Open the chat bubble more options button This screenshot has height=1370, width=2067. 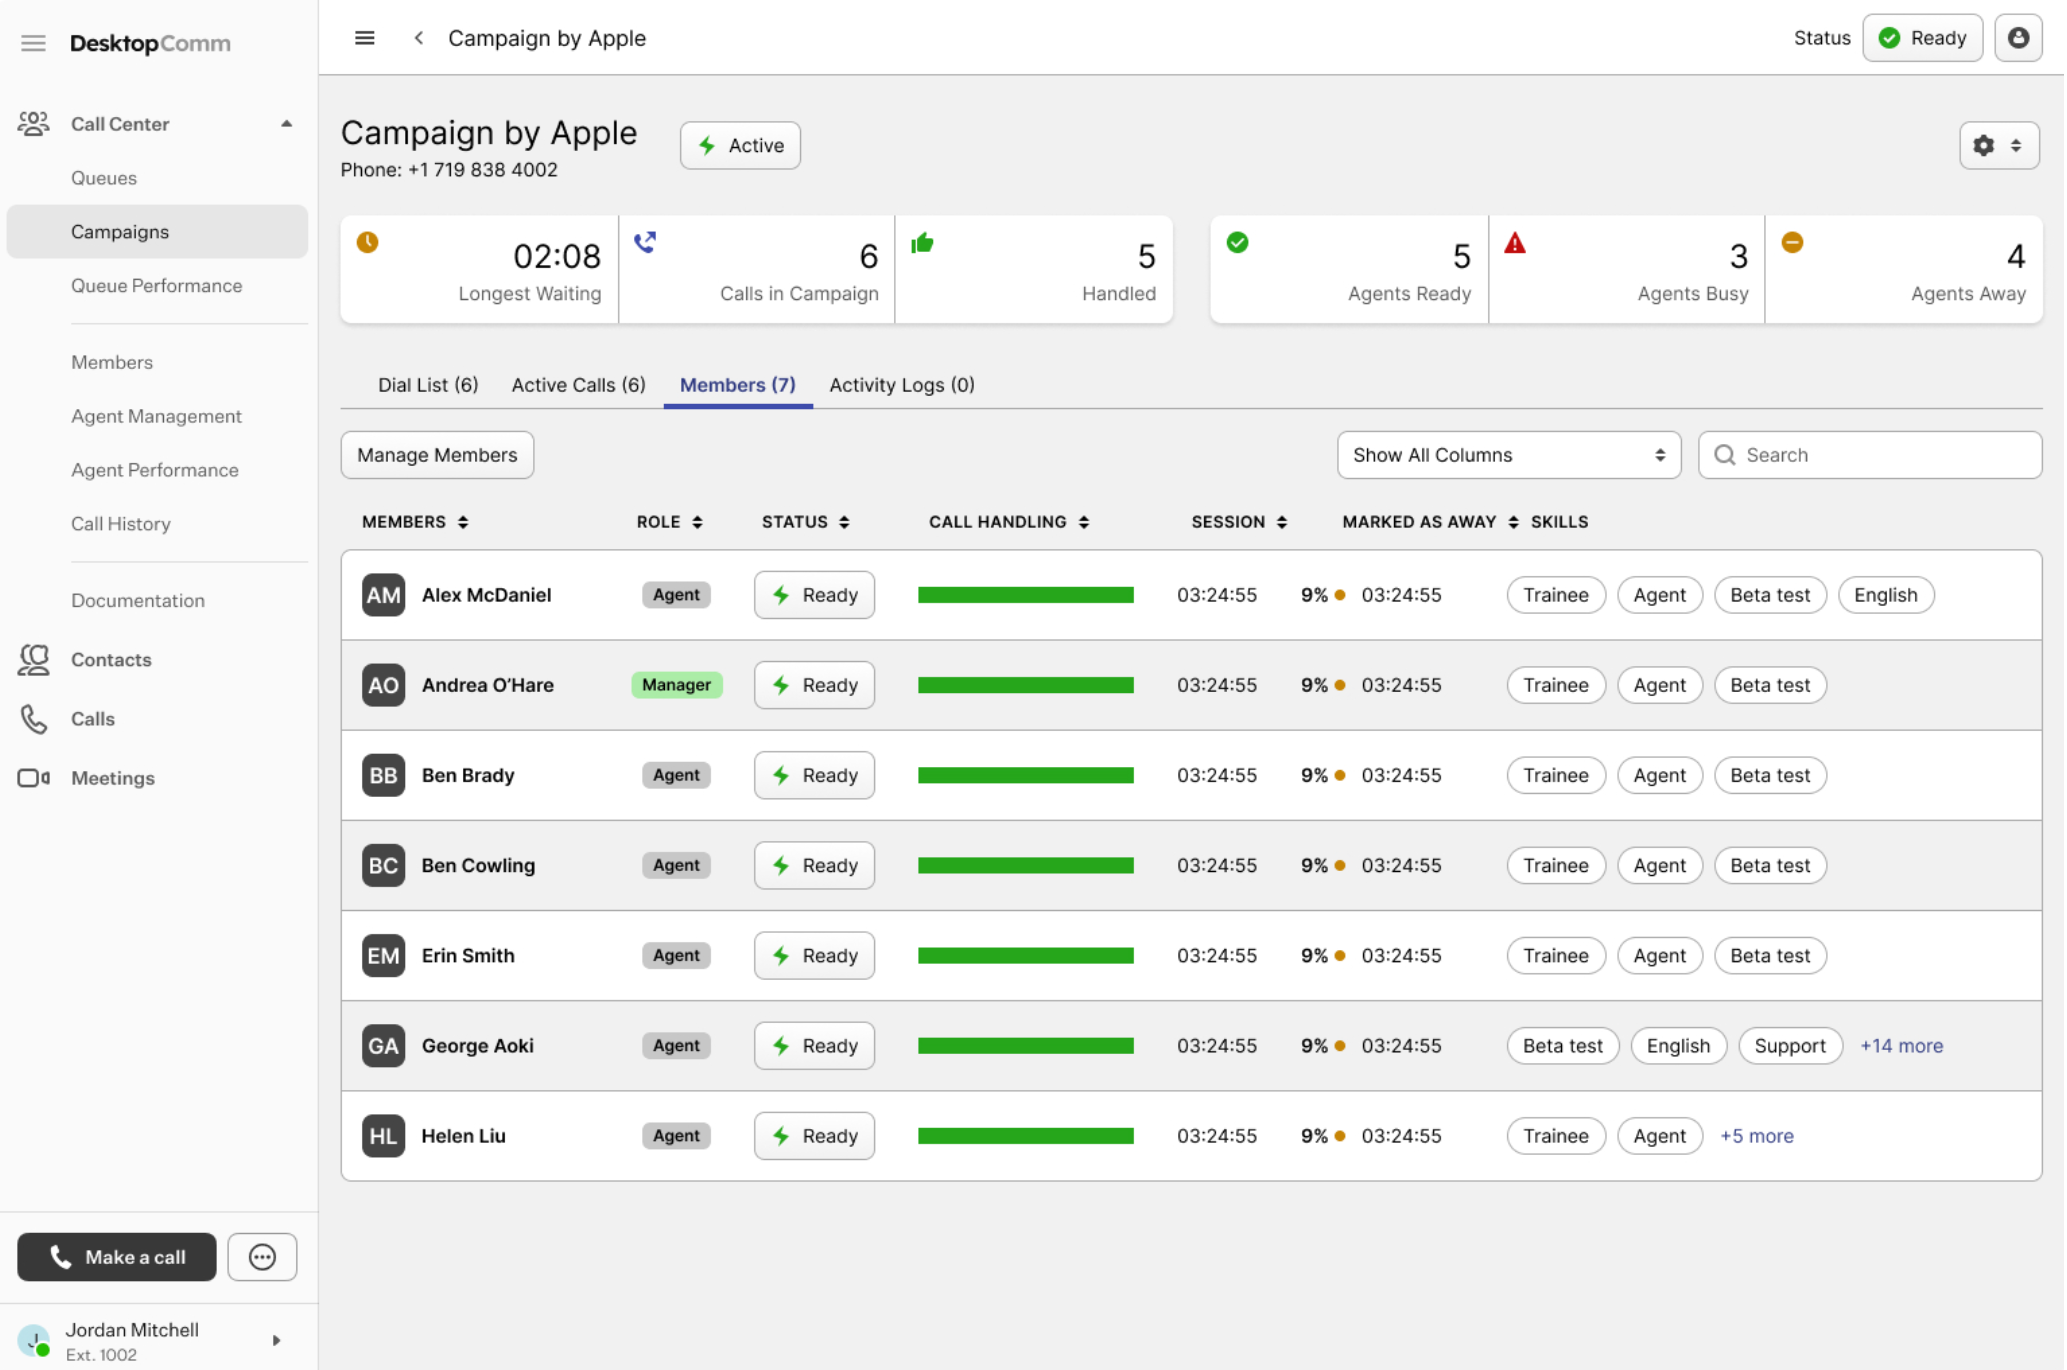click(262, 1257)
